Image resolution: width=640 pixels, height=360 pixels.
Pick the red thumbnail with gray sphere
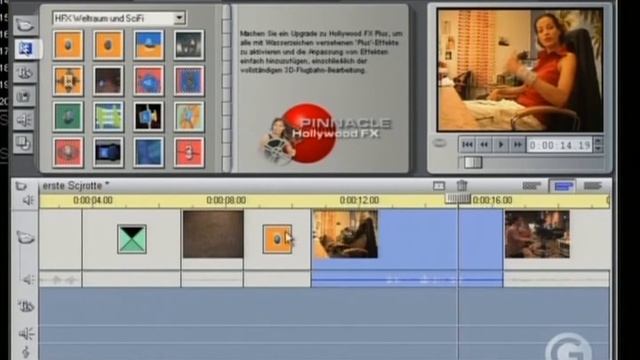tap(68, 153)
